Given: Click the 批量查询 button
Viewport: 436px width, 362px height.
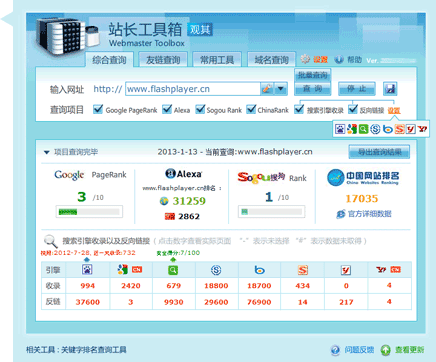Looking at the screenshot, I should coord(312,75).
